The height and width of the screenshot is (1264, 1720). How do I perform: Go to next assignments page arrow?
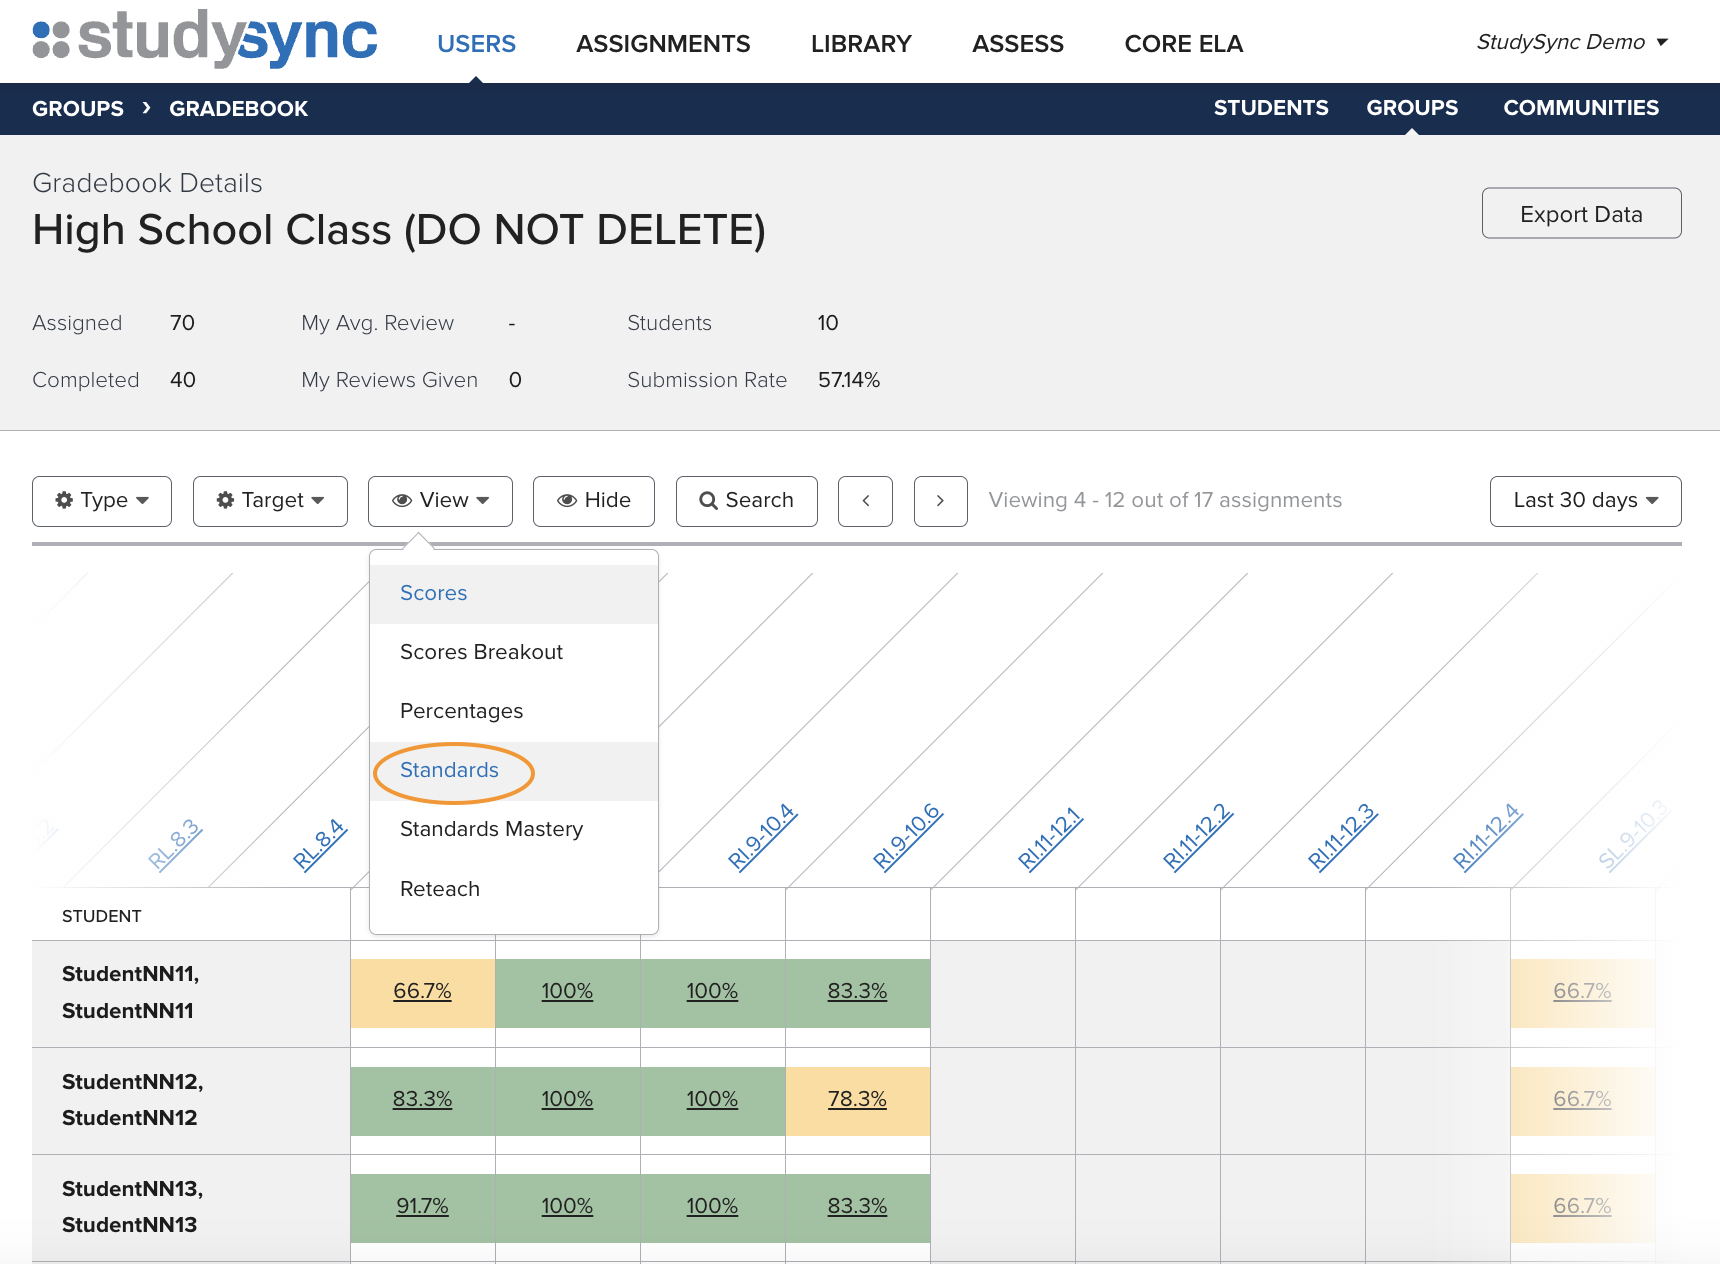coord(940,501)
